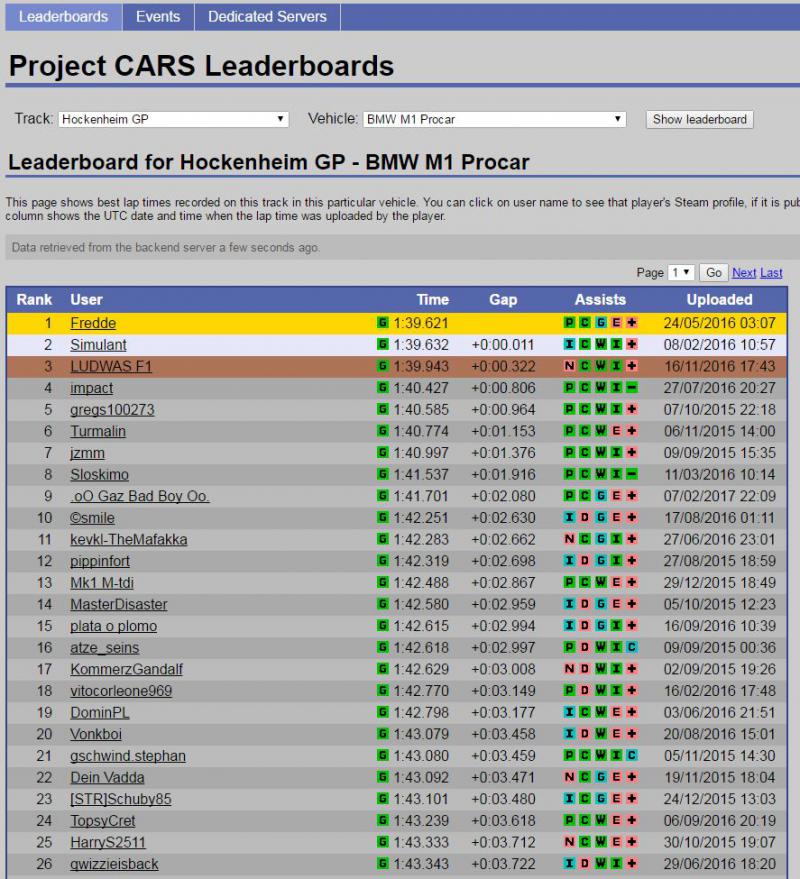Open Turmalin user profile

(x=98, y=431)
